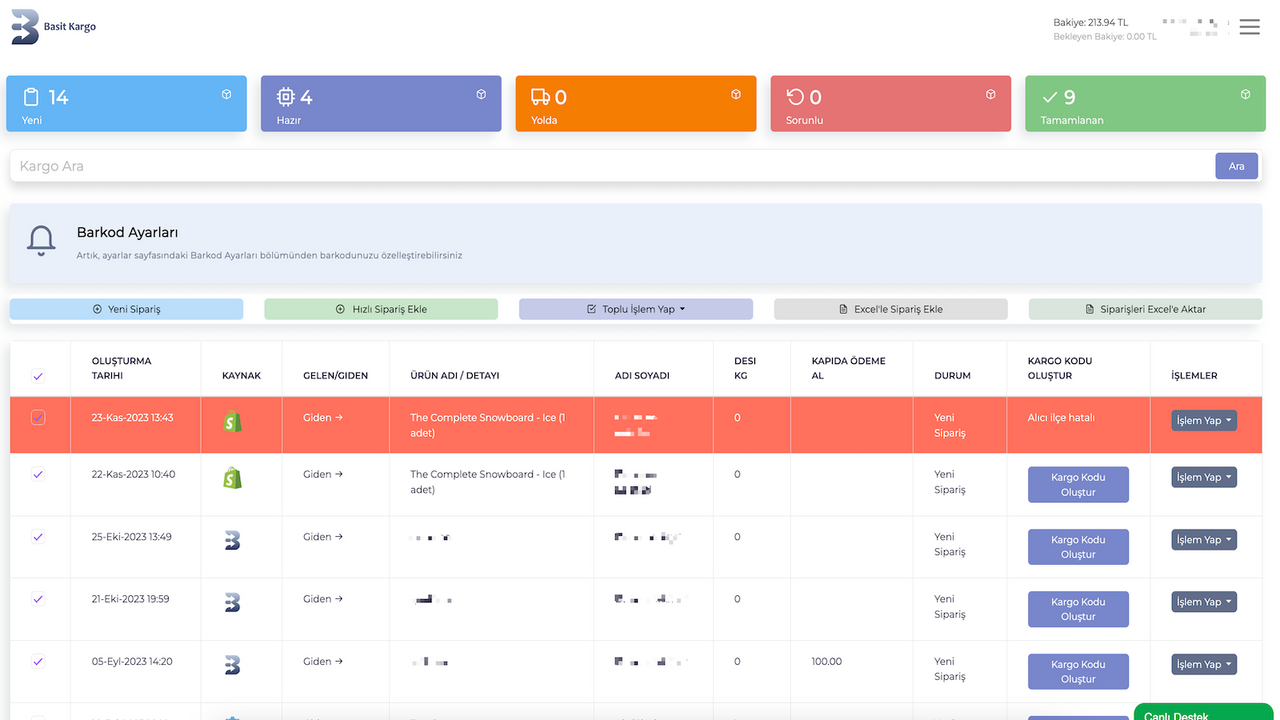Click the Bekleyen Bakiye 0.00 TL text
The width and height of the screenshot is (1280, 720).
point(1104,37)
